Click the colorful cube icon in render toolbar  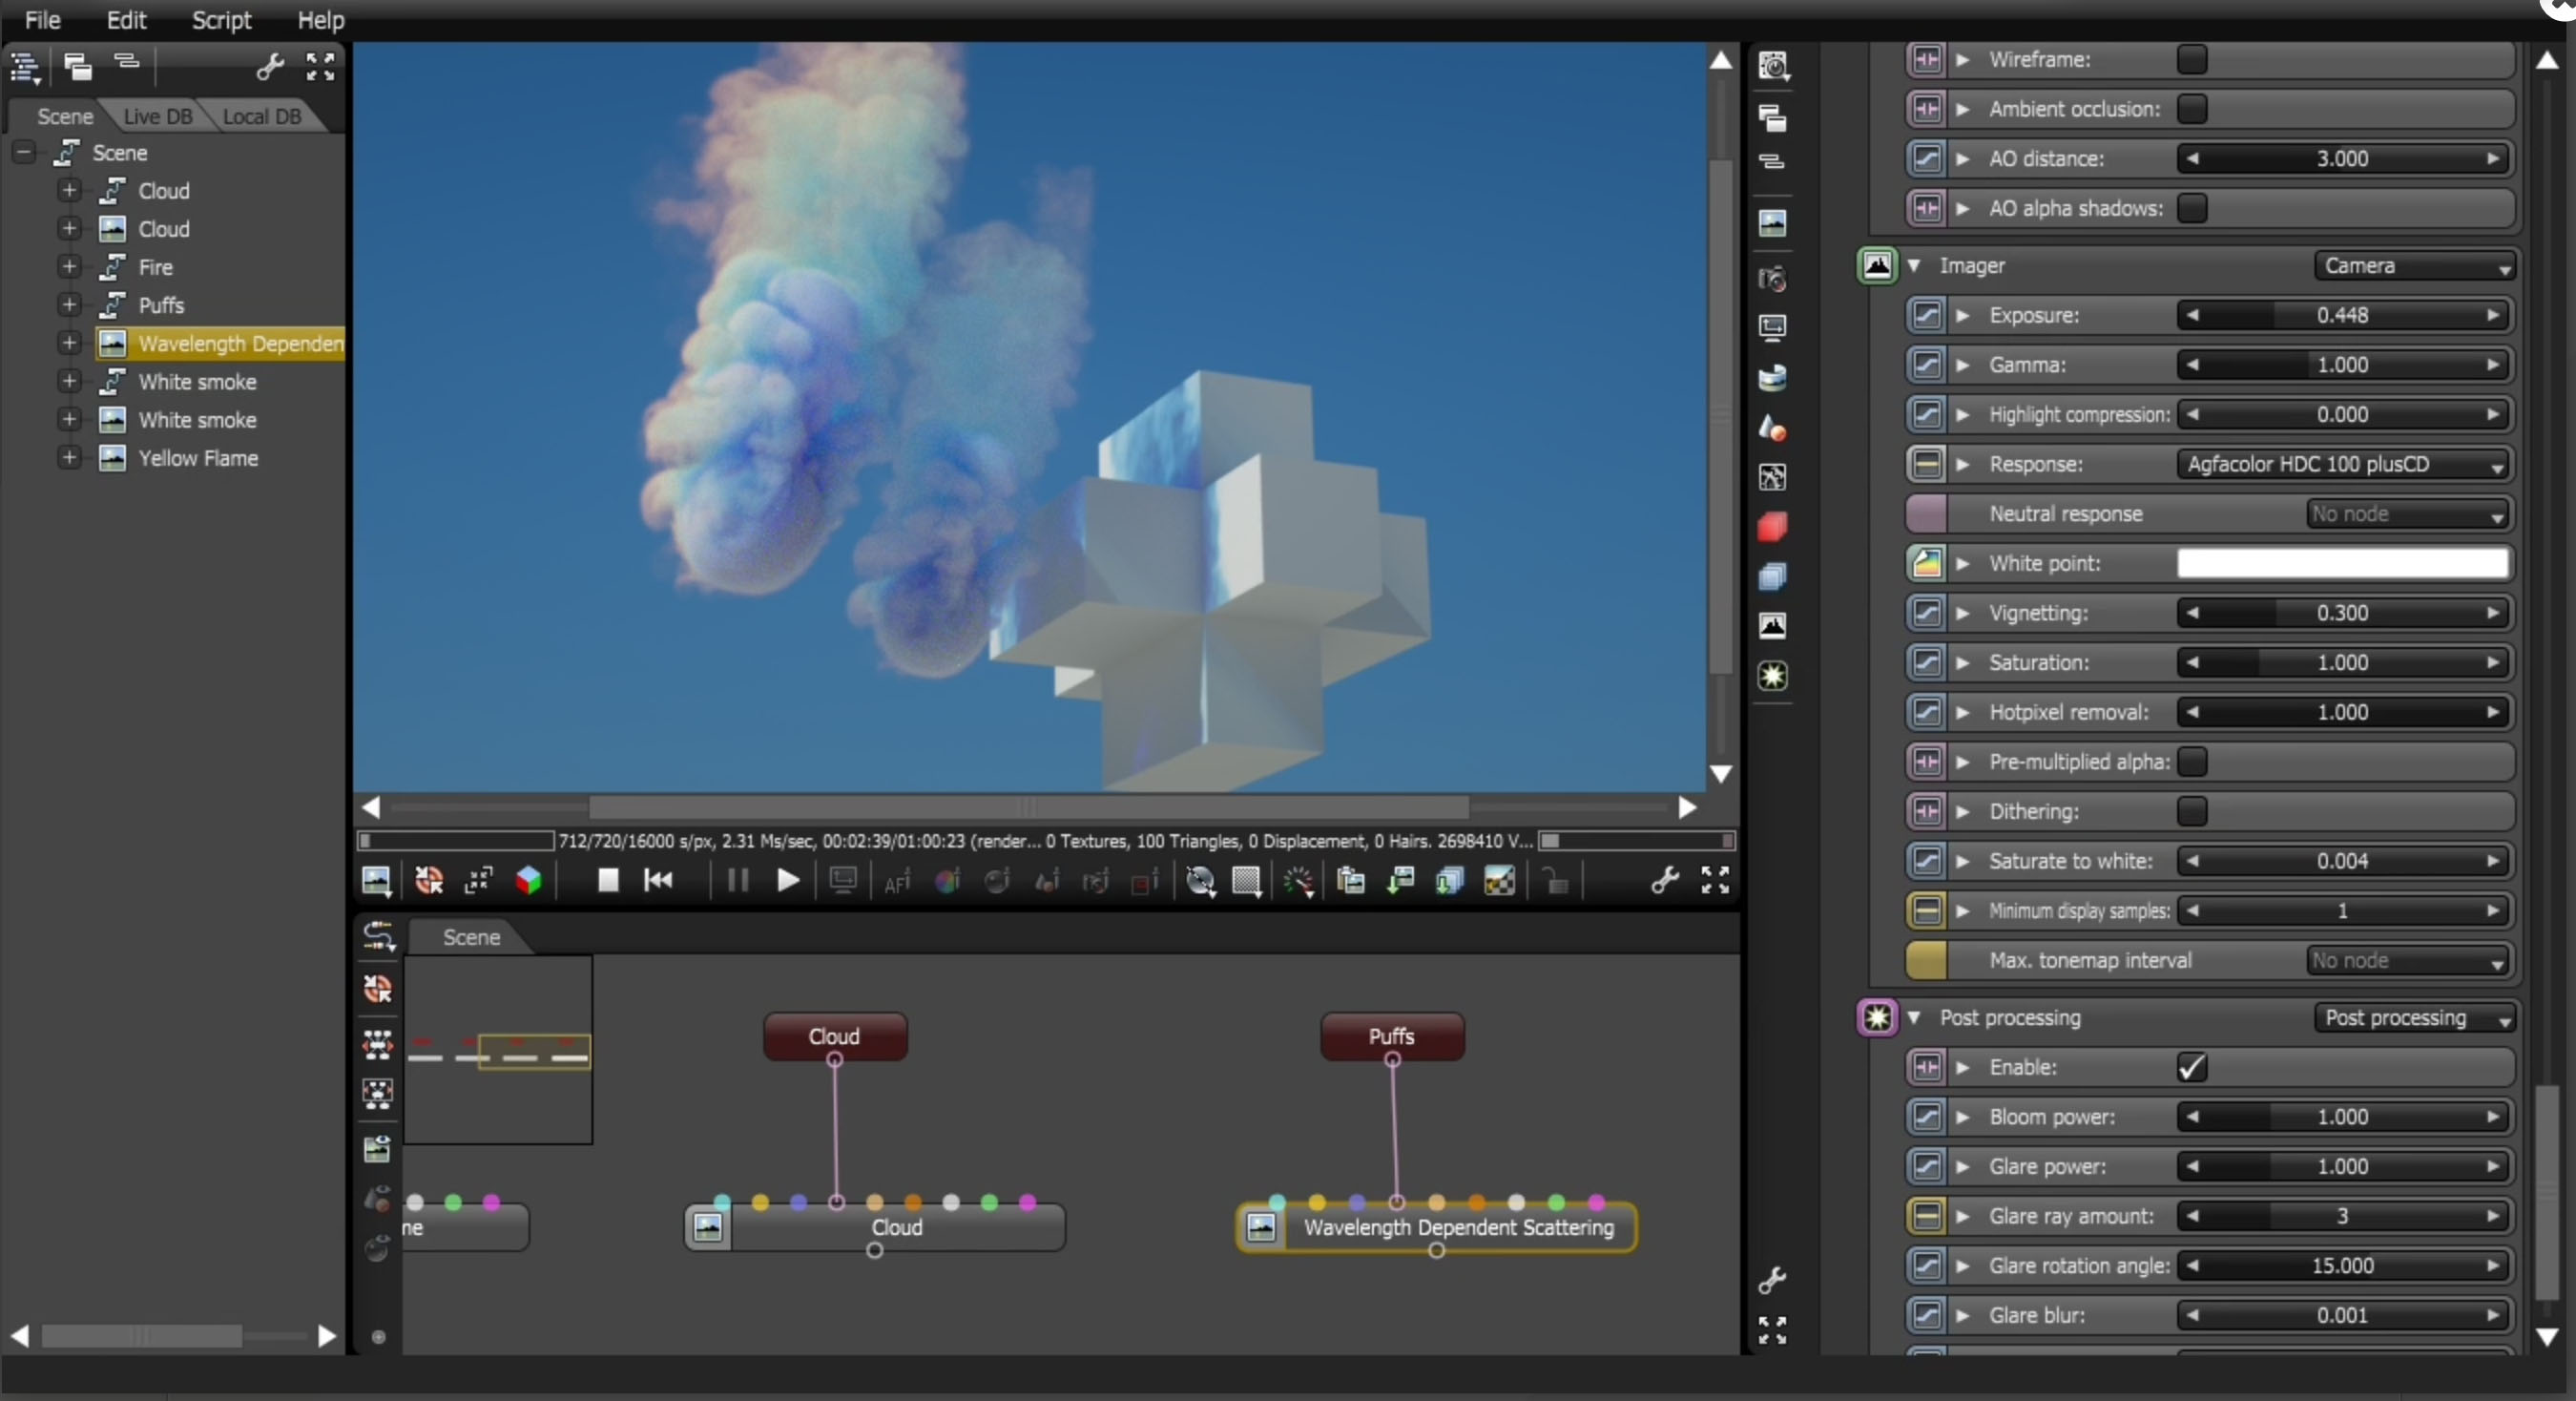pyautogui.click(x=529, y=880)
